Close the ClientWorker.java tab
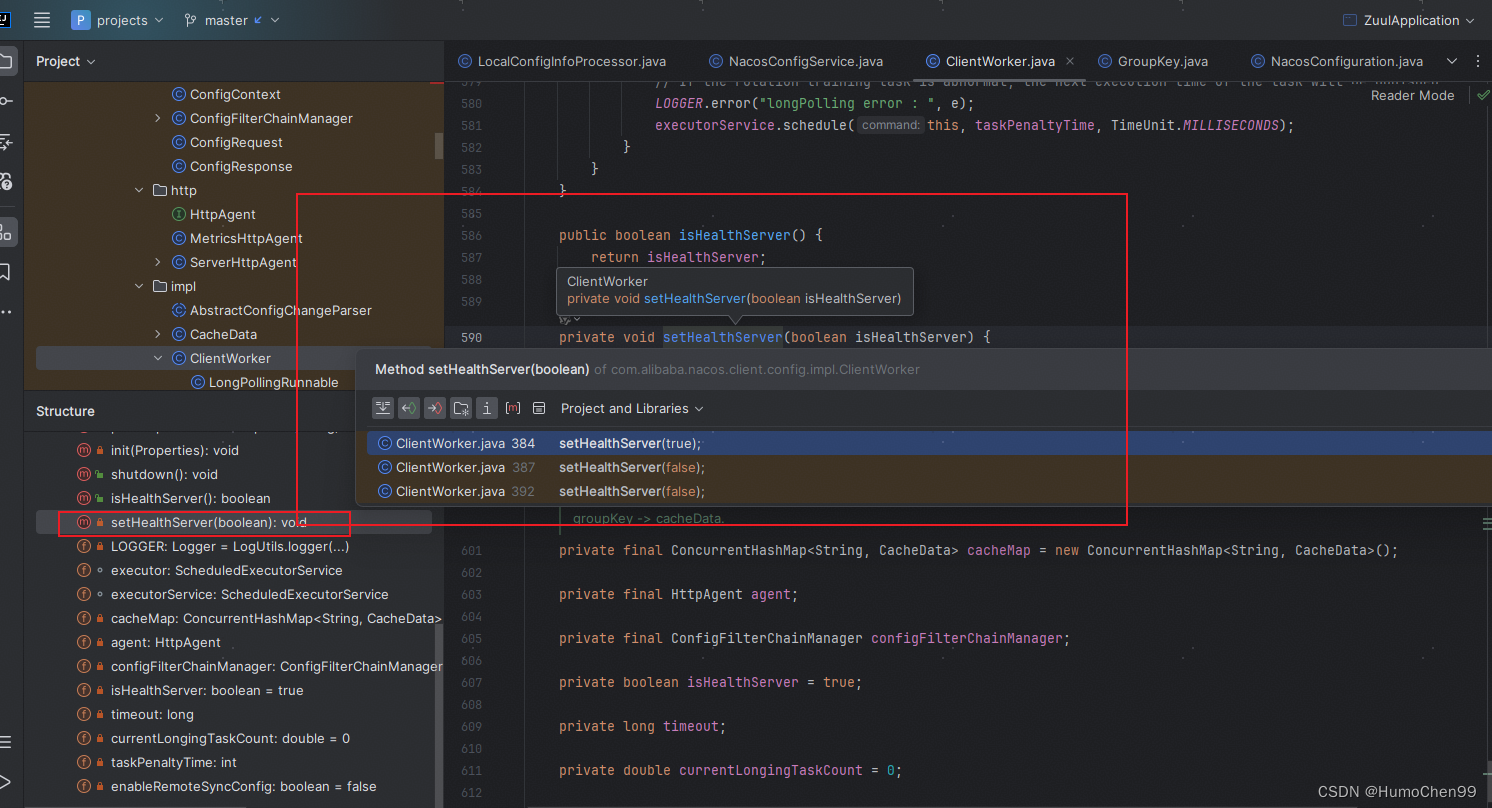 click(x=1070, y=61)
